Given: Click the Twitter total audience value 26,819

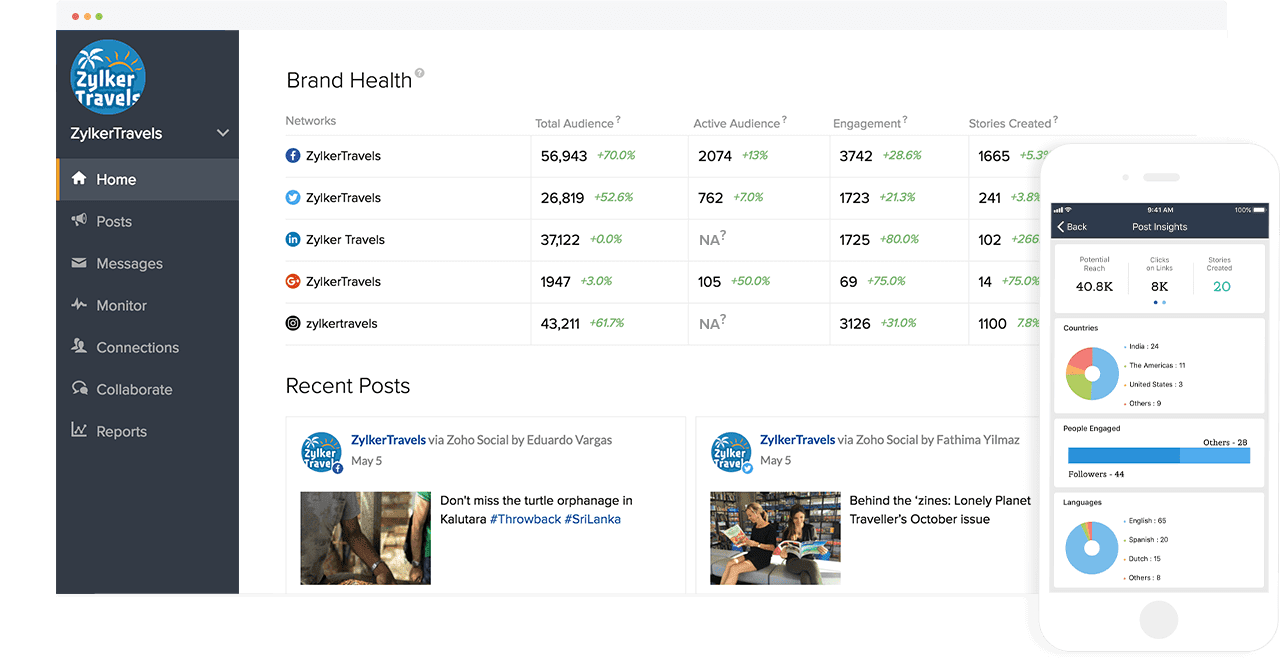Looking at the screenshot, I should 562,198.
